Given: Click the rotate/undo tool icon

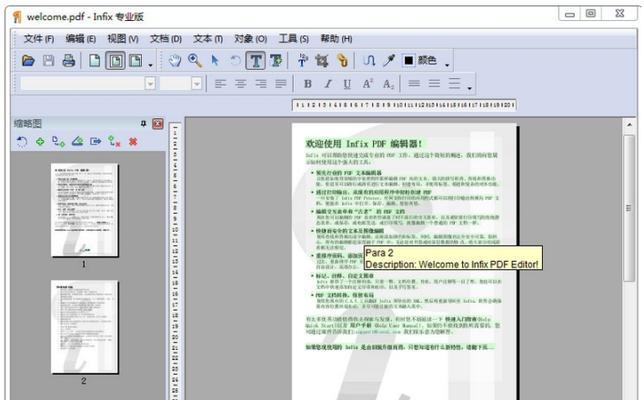Looking at the screenshot, I should point(235,61).
